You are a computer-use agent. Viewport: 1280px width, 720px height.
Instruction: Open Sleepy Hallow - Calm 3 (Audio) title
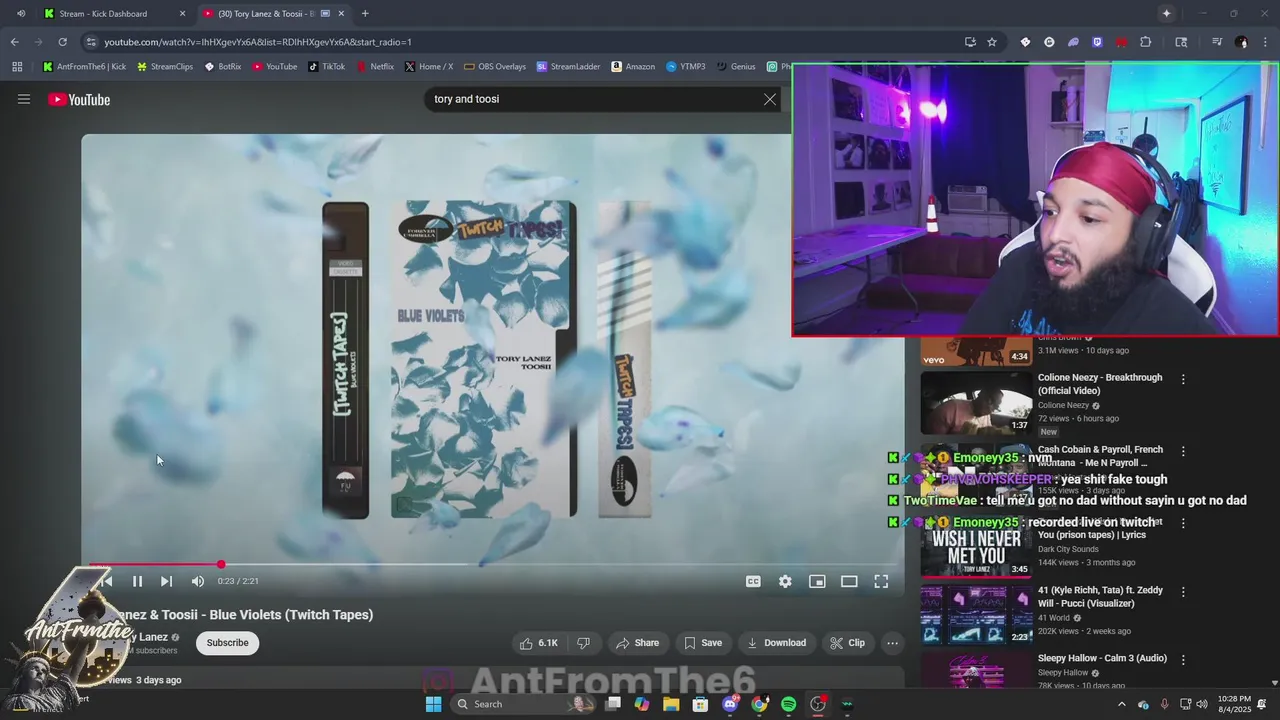click(x=1102, y=659)
